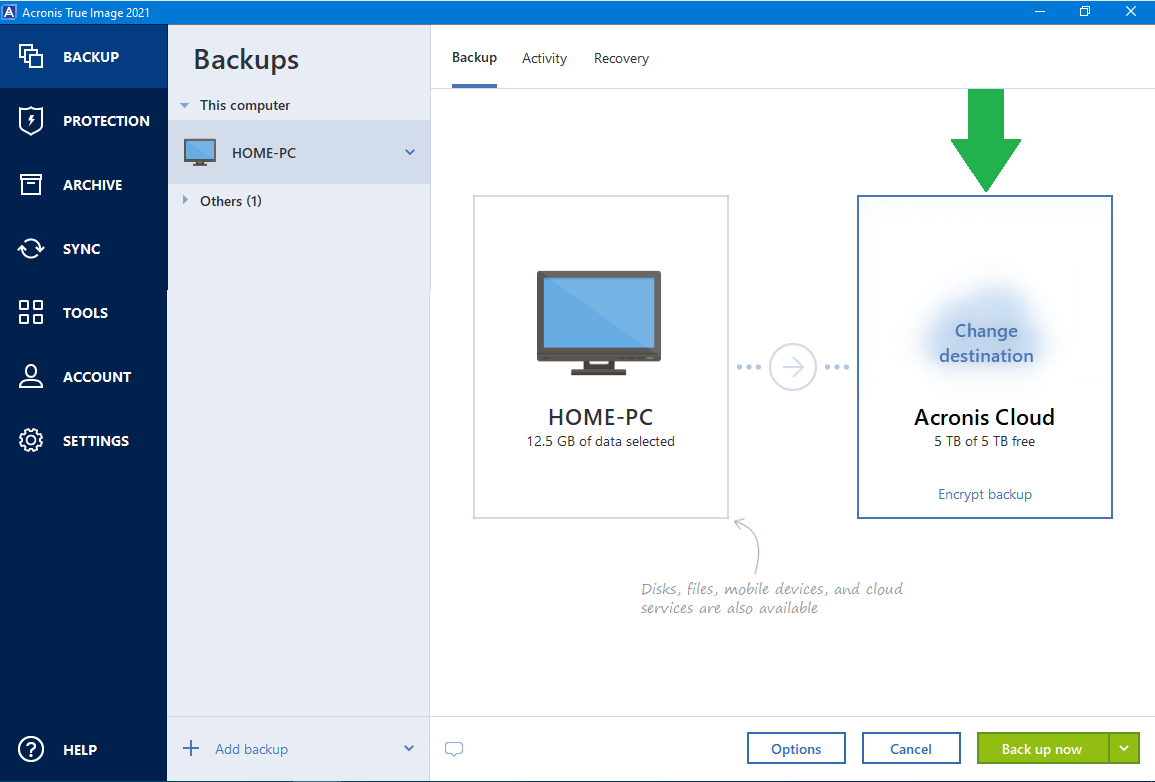Switch to the Activity tab
The image size is (1155, 782).
click(x=544, y=58)
